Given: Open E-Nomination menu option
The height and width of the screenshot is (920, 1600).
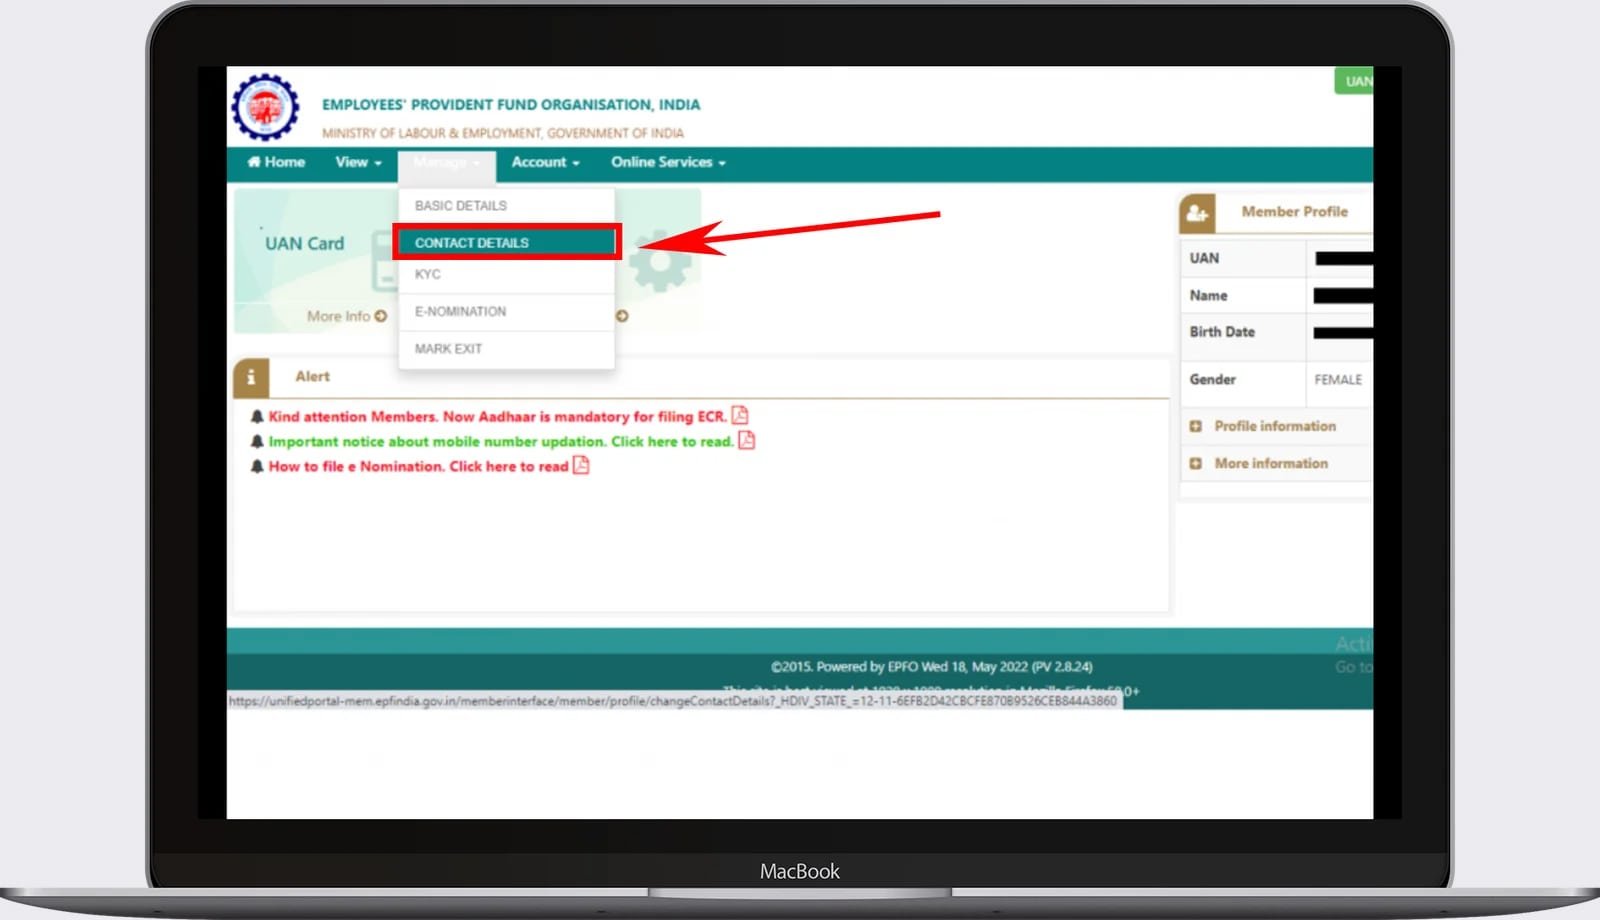Looking at the screenshot, I should pos(506,311).
